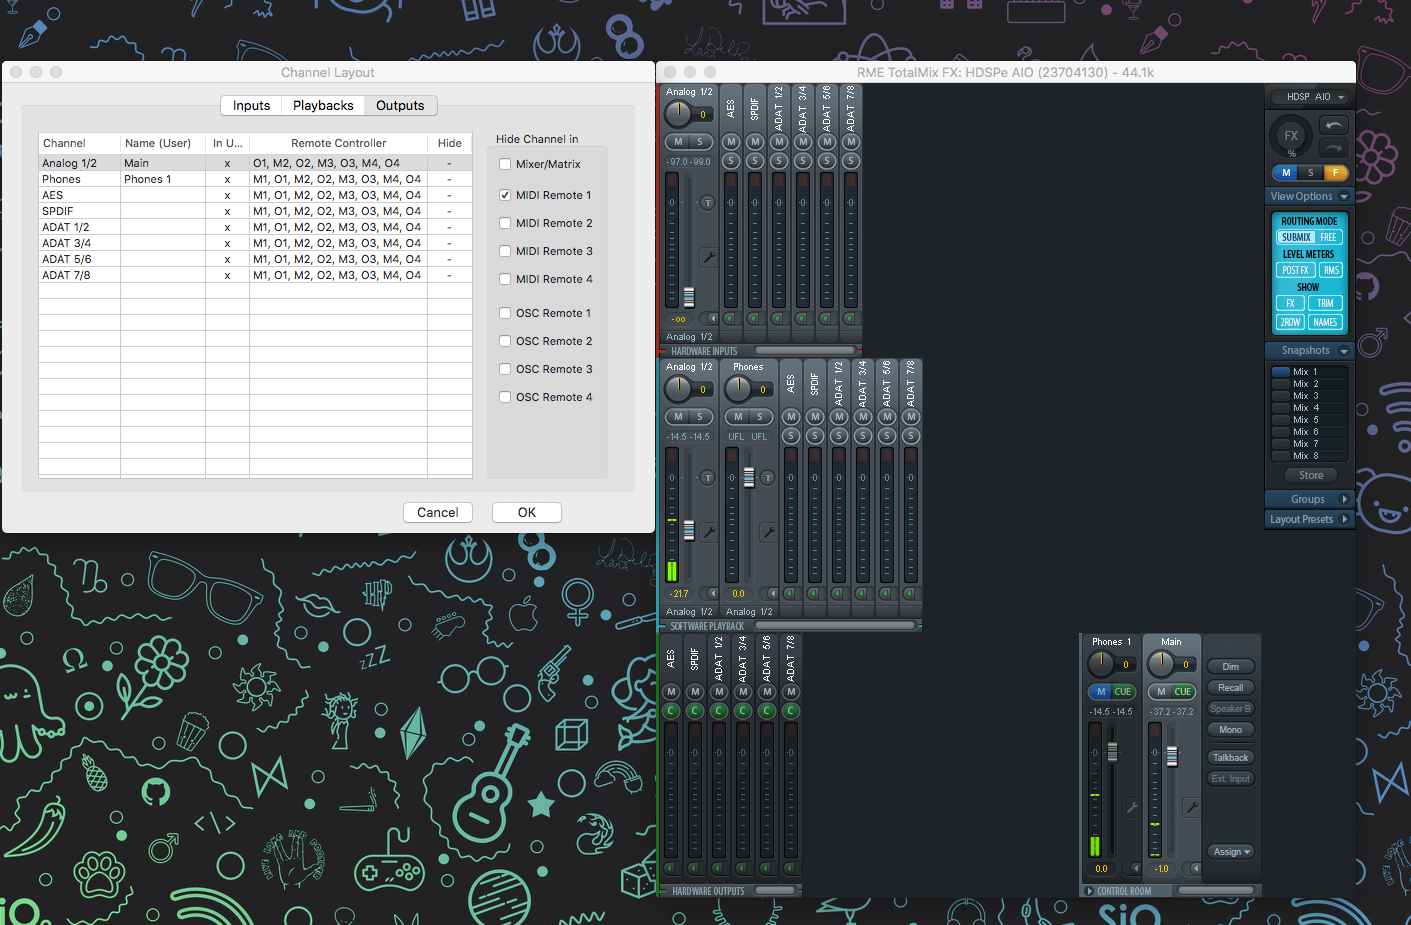Click the undo arrow icon in TotalMix

(1333, 125)
